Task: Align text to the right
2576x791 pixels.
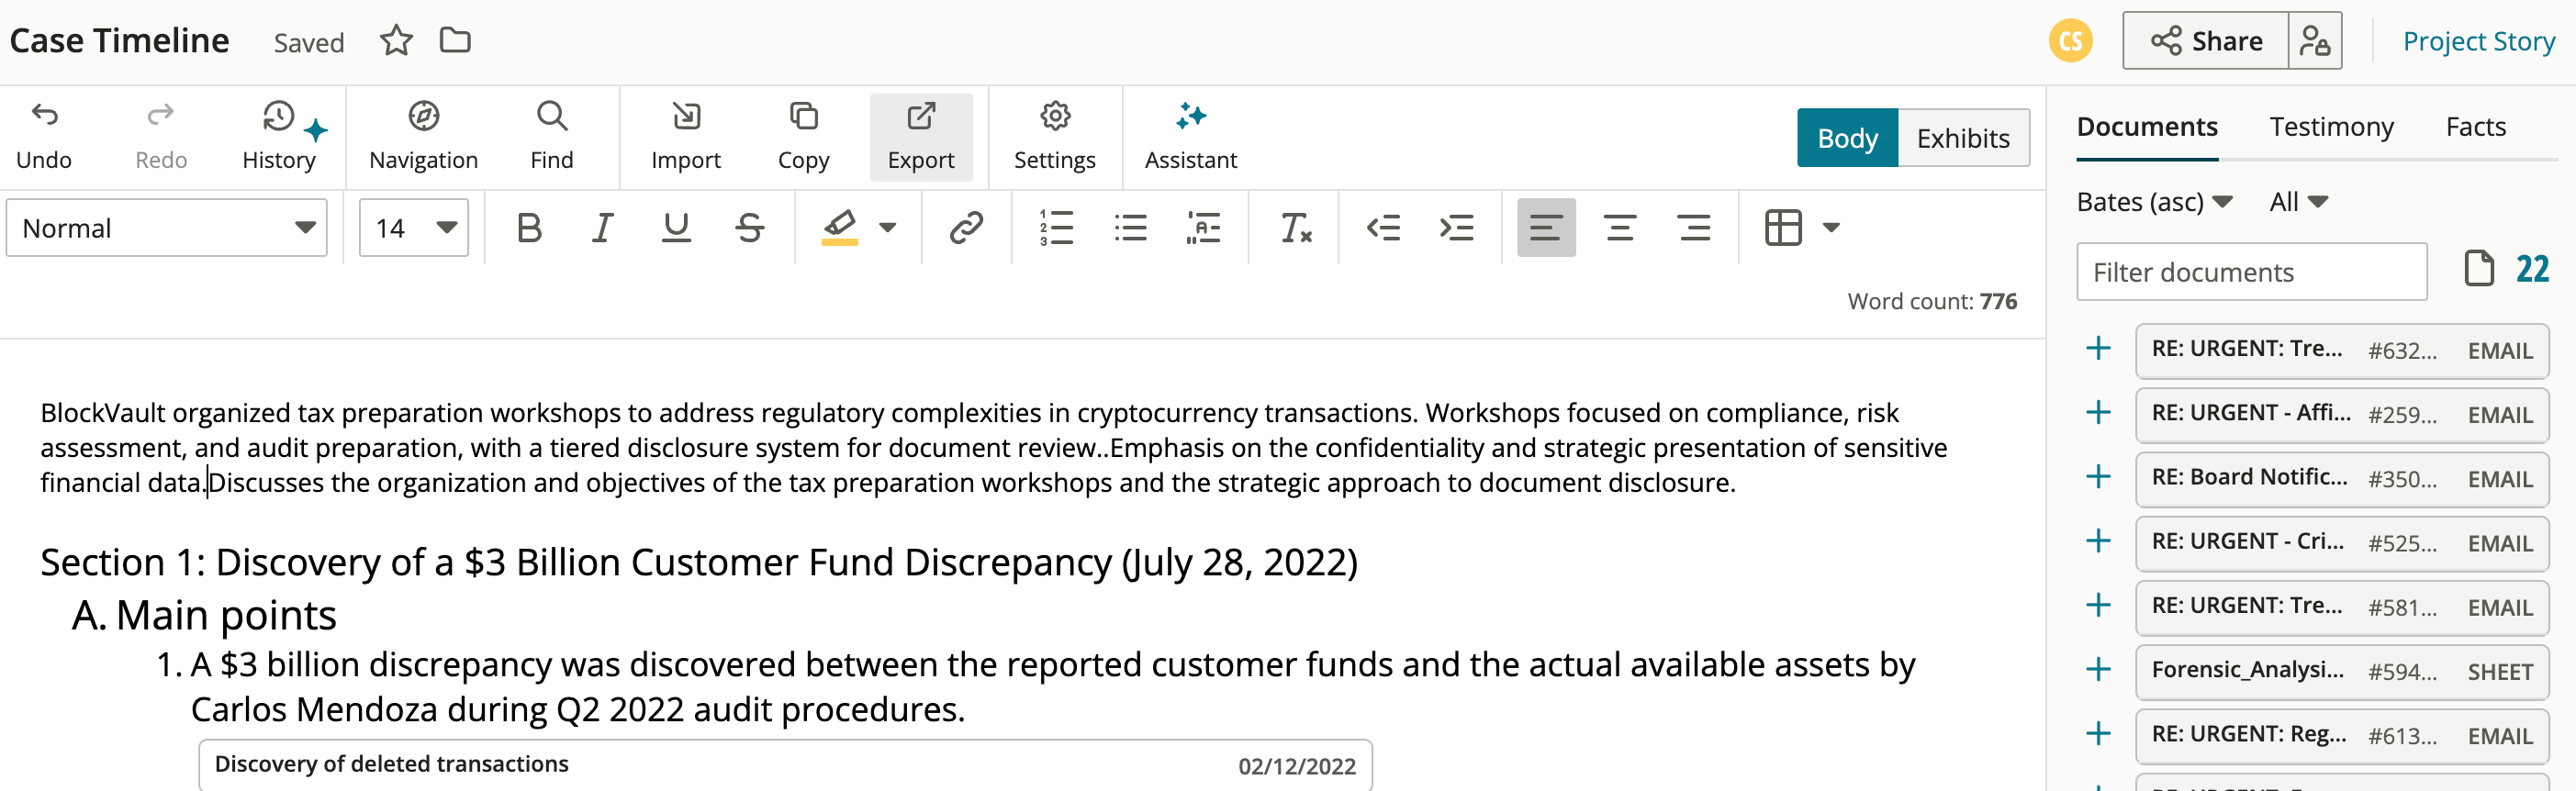Action: 1694,228
